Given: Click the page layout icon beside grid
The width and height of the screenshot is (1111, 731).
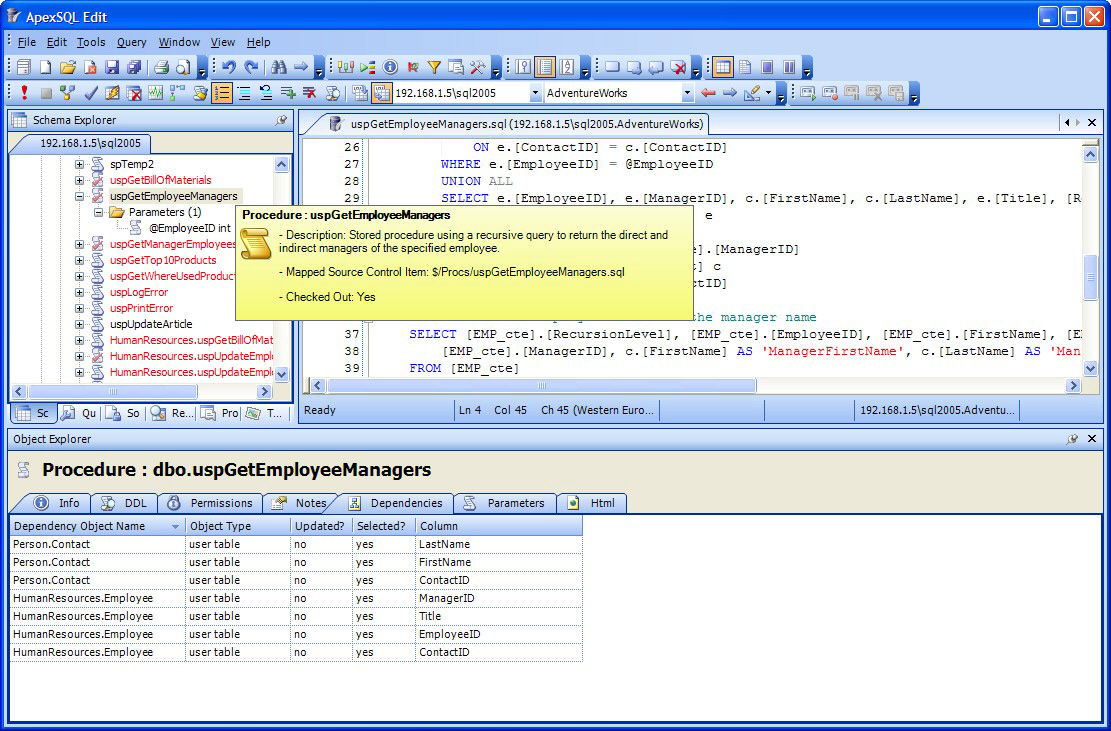Looking at the screenshot, I should [x=745, y=67].
